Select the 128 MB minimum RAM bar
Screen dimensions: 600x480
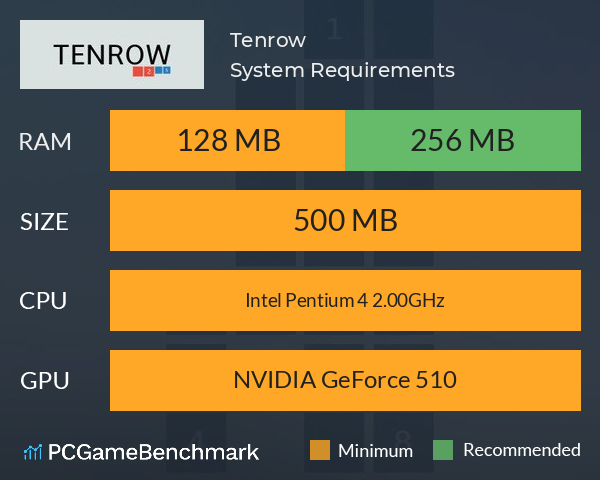tap(227, 140)
